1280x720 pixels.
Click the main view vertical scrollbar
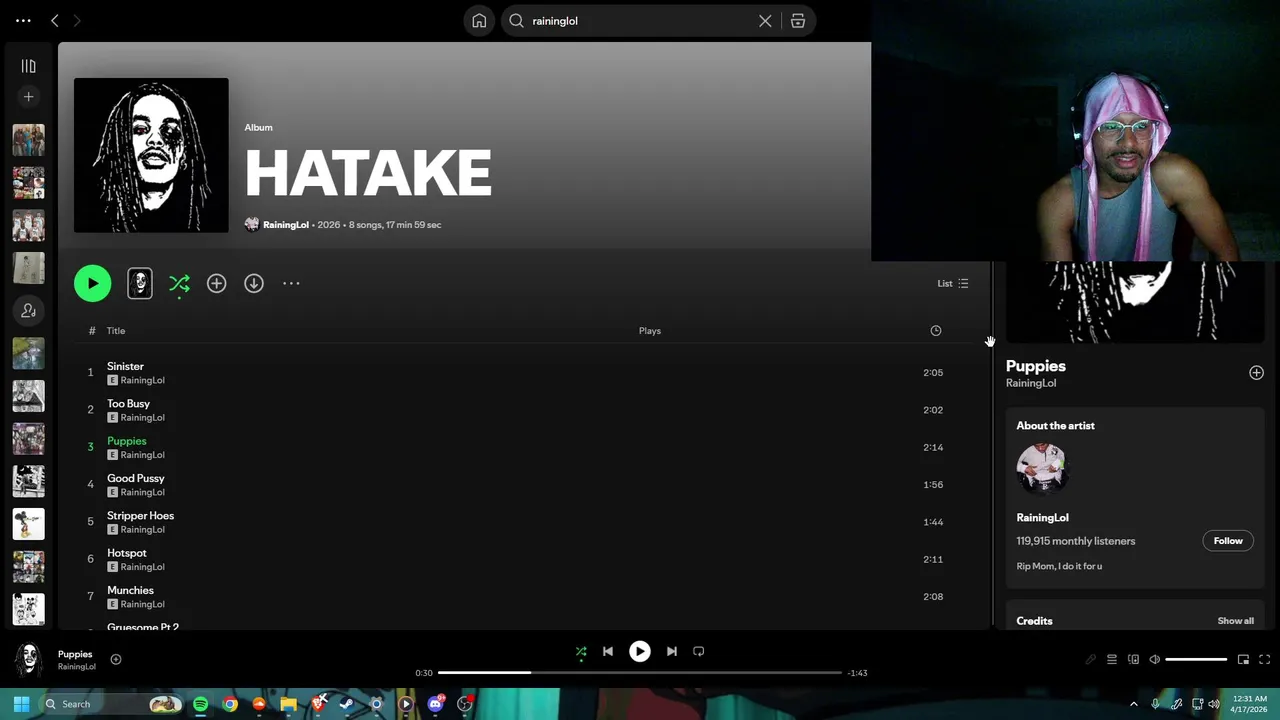coord(992,445)
